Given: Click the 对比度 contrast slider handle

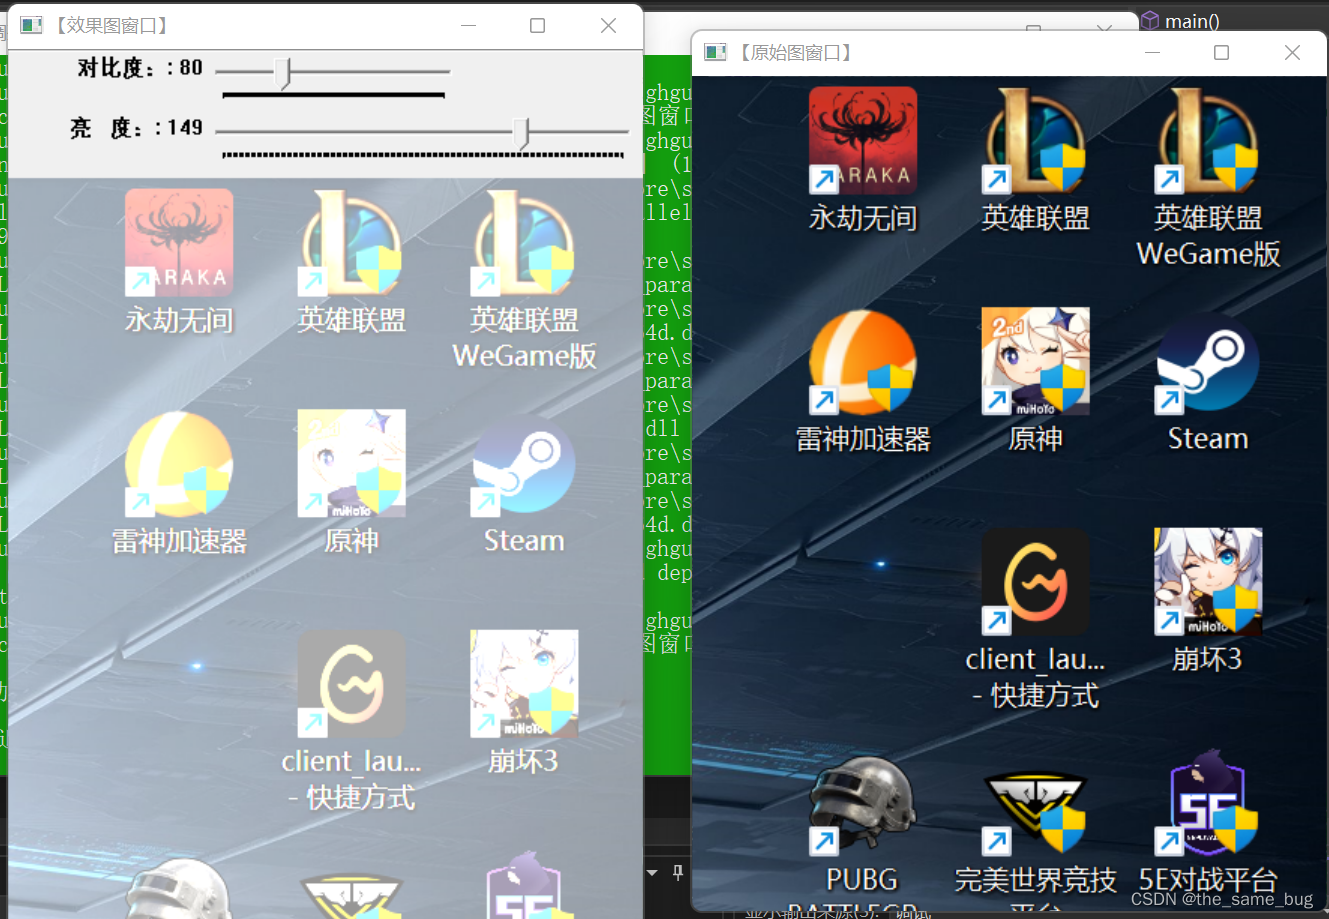Looking at the screenshot, I should pyautogui.click(x=283, y=73).
